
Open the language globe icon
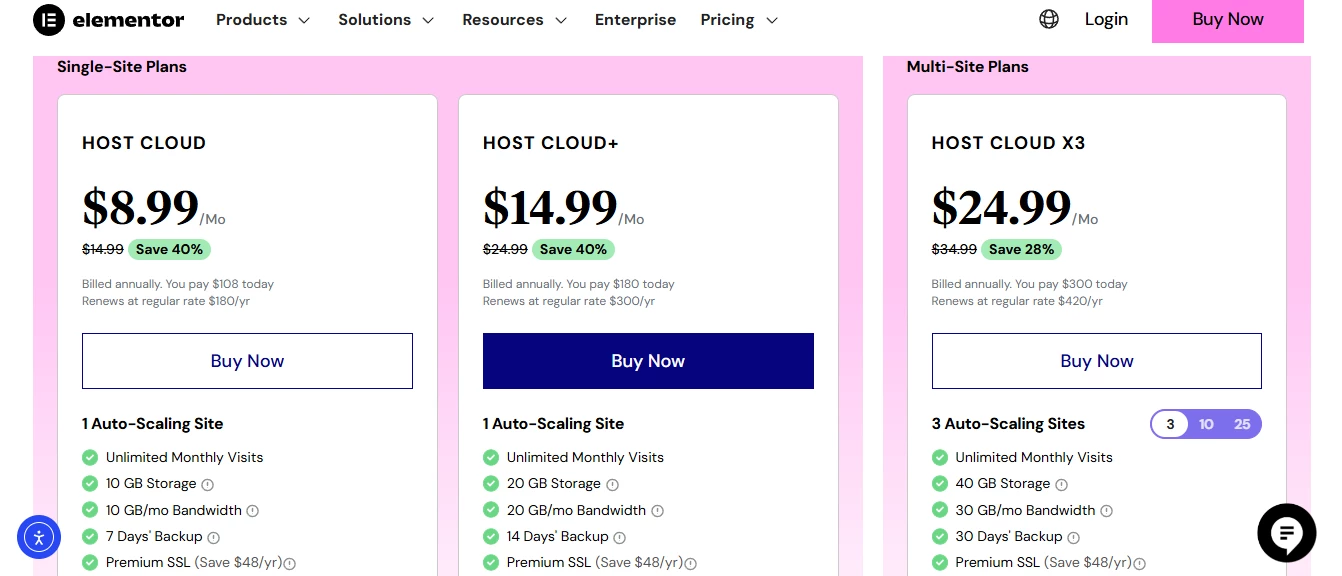tap(1049, 19)
